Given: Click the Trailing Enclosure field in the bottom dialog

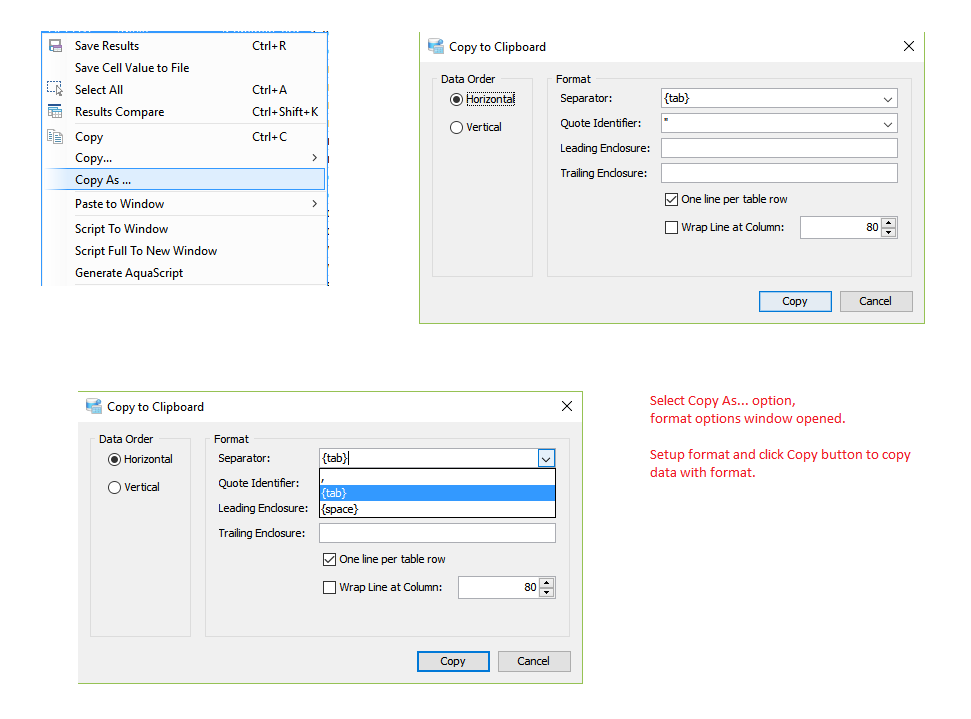Looking at the screenshot, I should 437,533.
